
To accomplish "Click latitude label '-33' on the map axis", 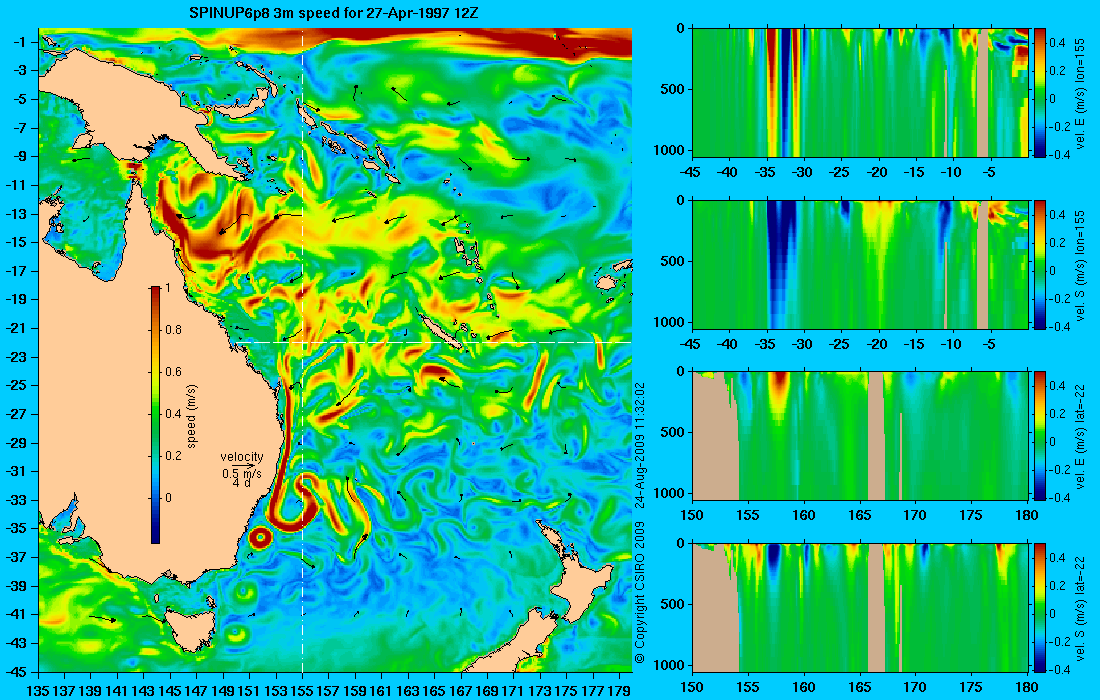I will pyautogui.click(x=18, y=499).
